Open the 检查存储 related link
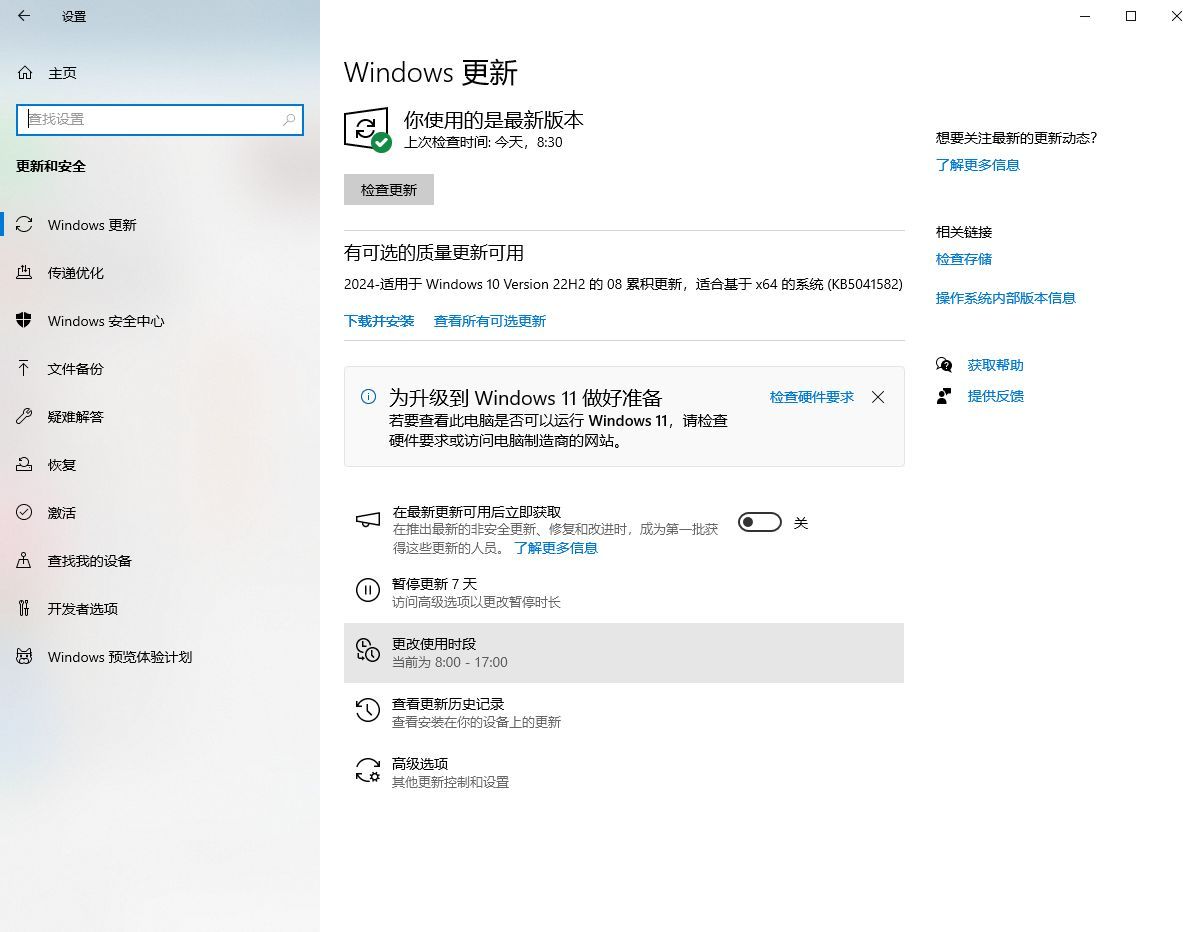 coord(964,259)
